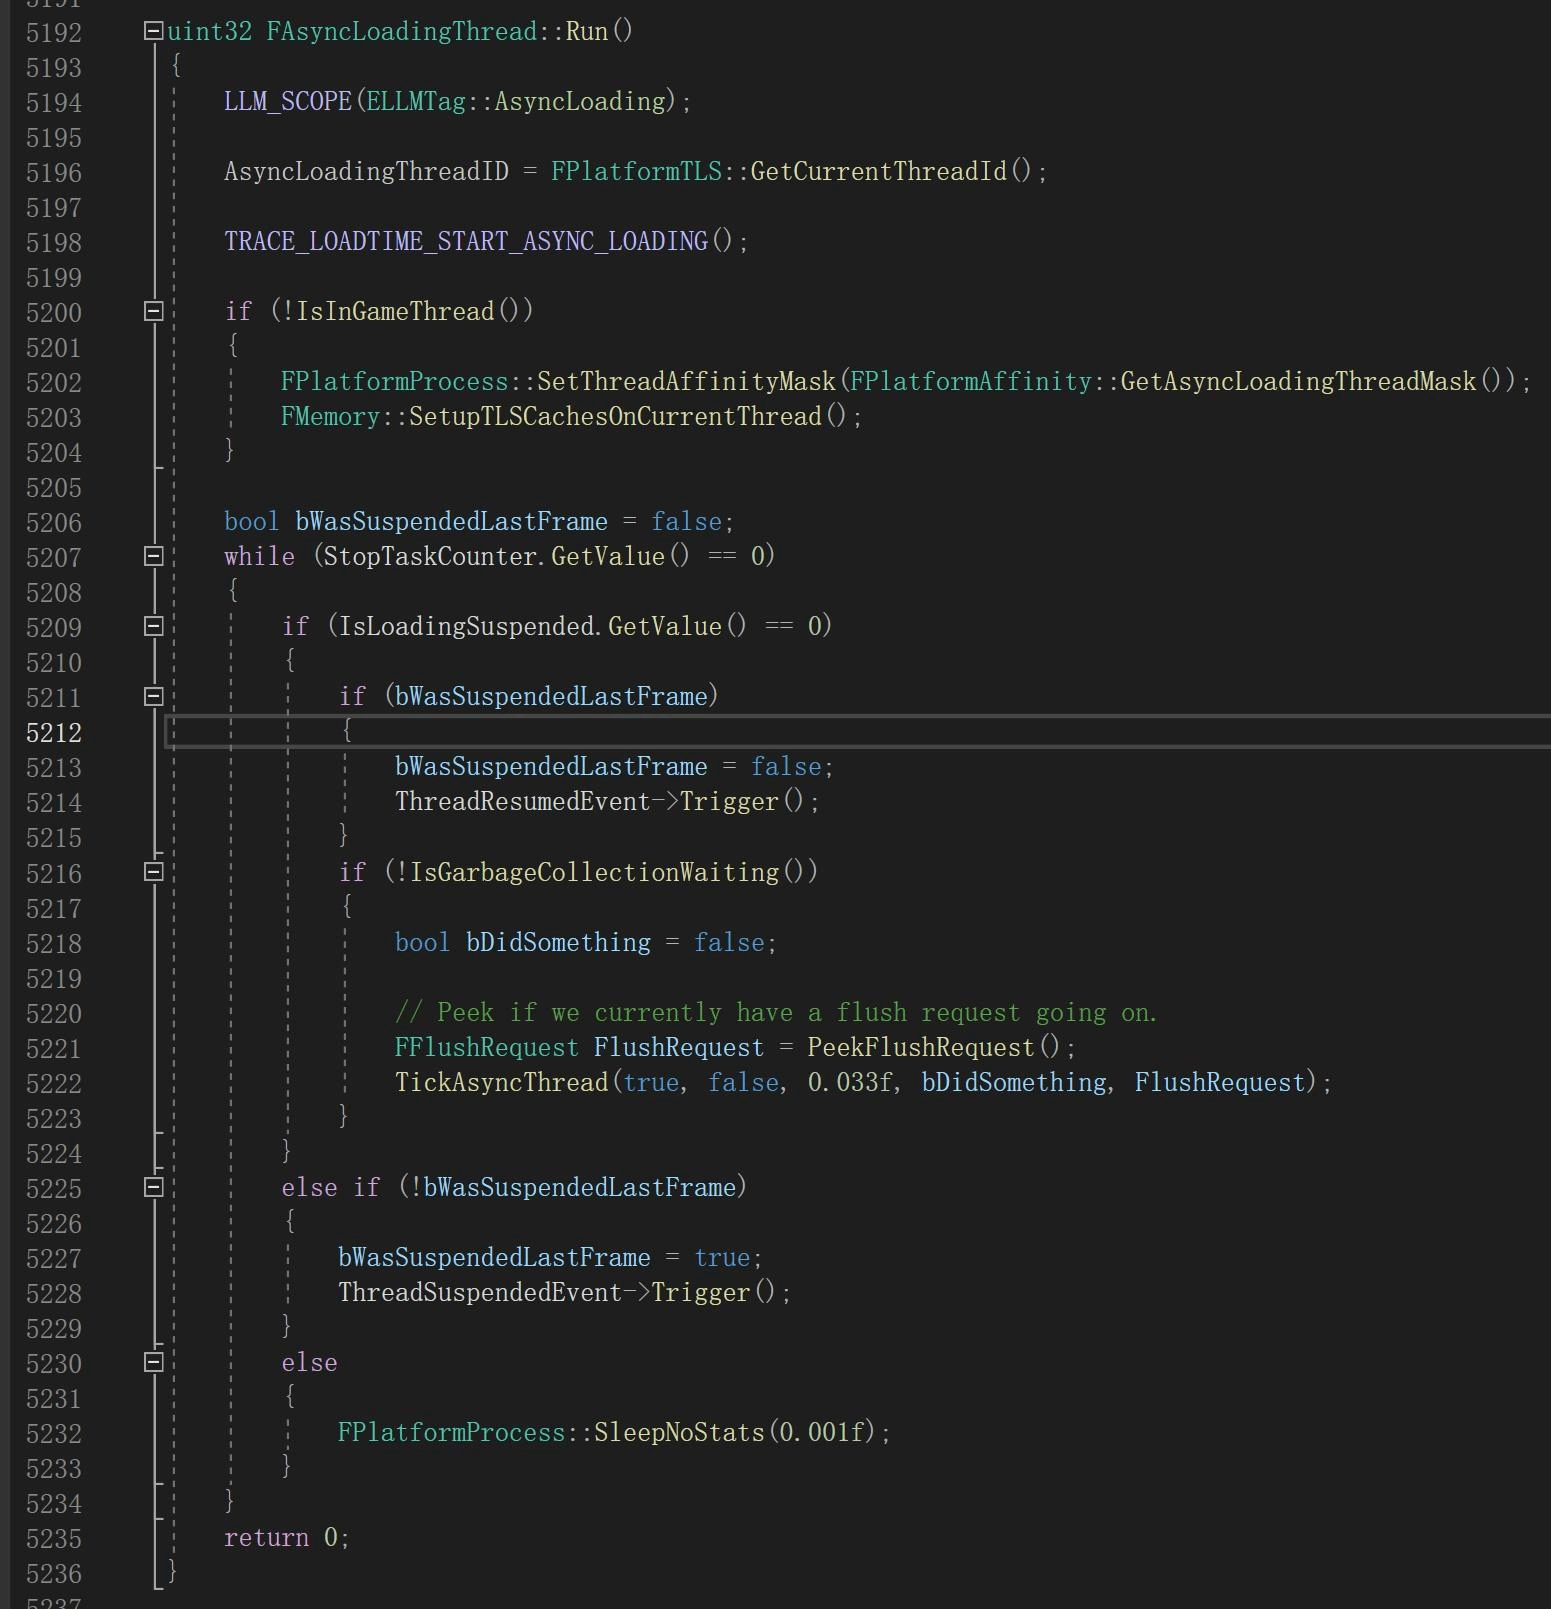Click the LLM_SCOPE macro
1551x1609 pixels.
coord(287,102)
